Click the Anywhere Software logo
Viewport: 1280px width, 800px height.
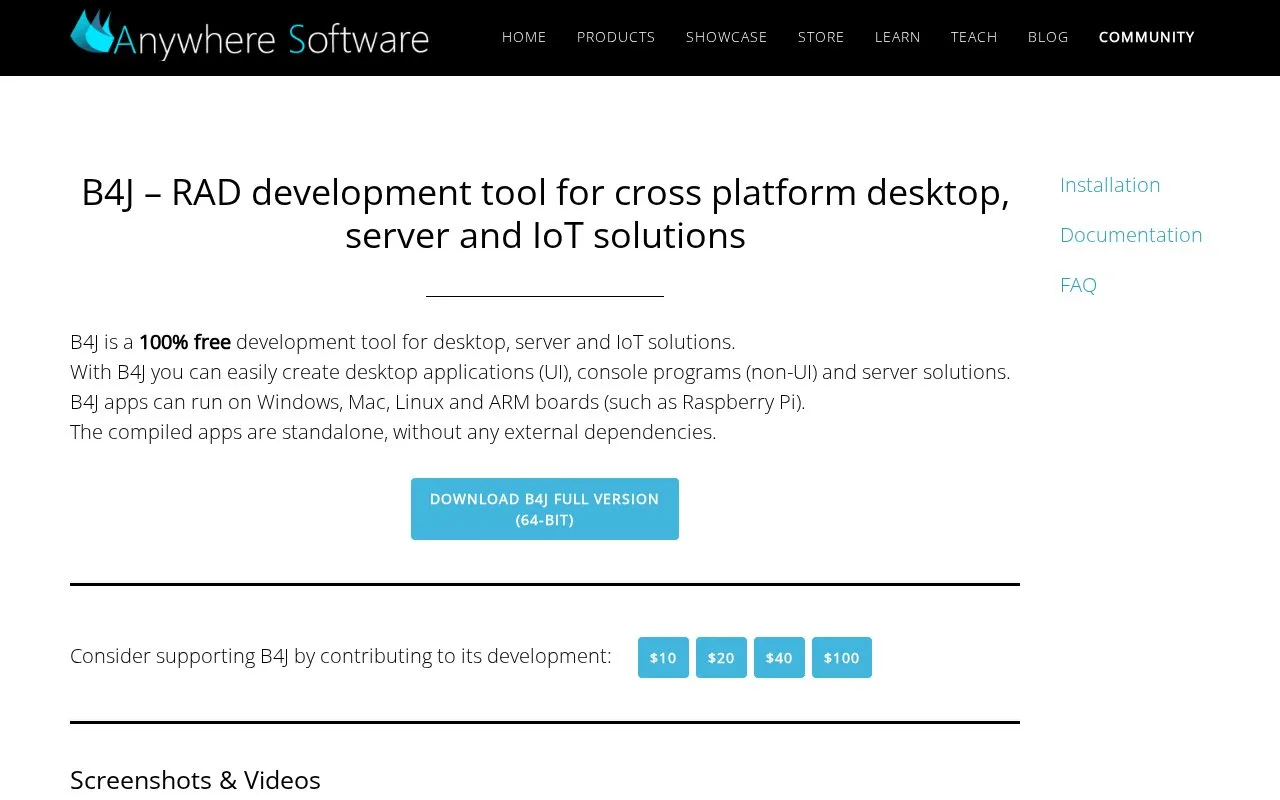[249, 35]
